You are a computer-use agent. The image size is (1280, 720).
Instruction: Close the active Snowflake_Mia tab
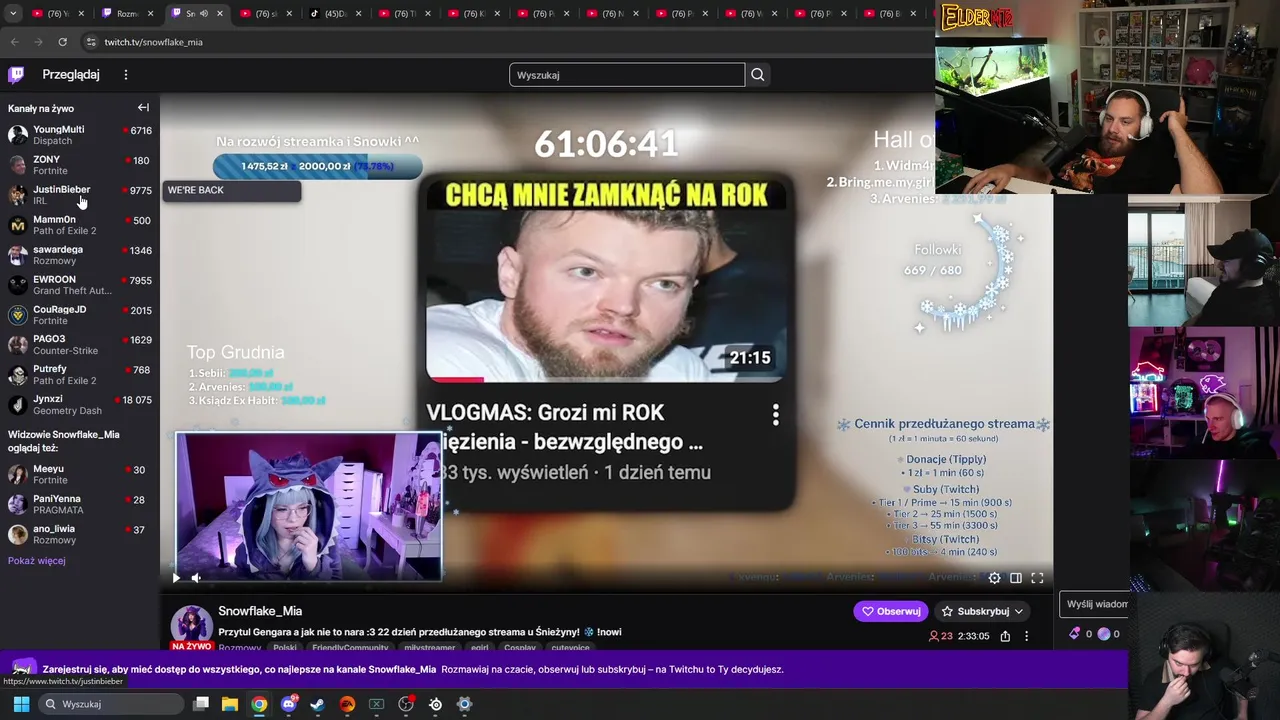tap(220, 14)
